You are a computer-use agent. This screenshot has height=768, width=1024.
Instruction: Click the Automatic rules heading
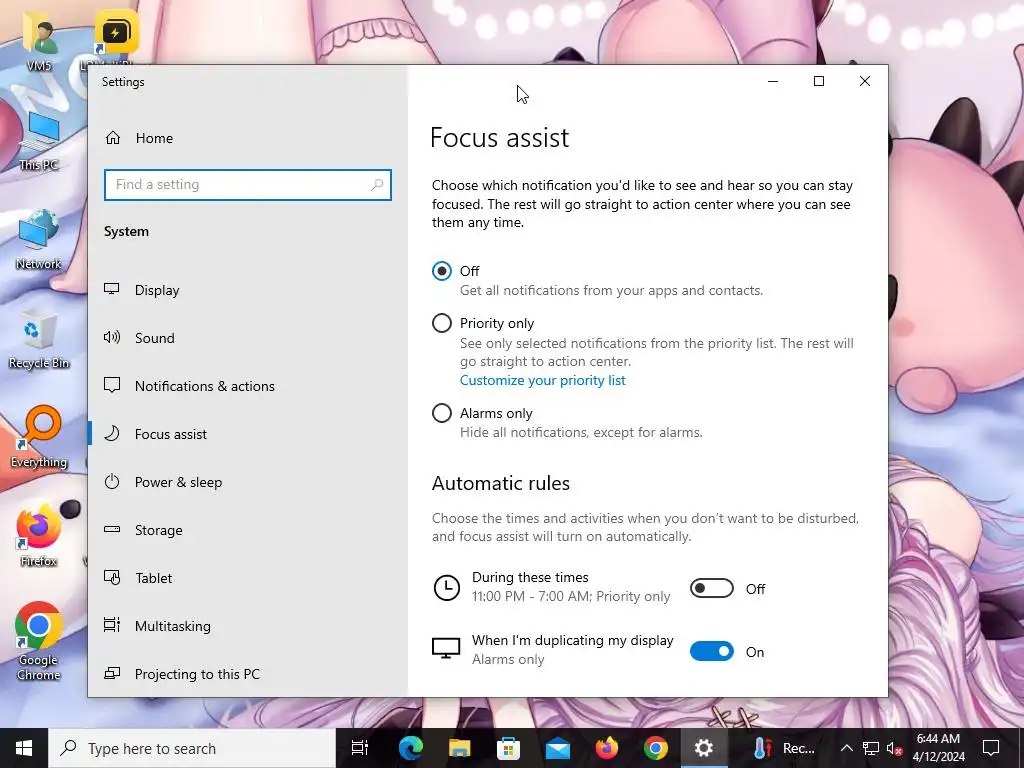(x=501, y=483)
